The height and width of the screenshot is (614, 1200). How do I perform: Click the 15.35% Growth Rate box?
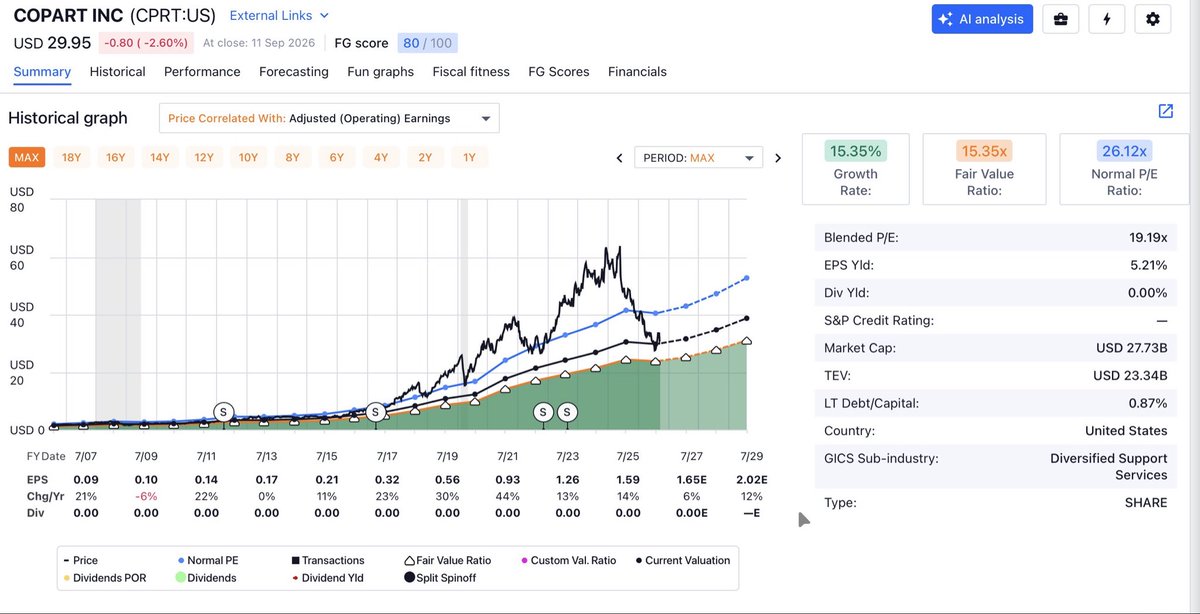tap(856, 169)
